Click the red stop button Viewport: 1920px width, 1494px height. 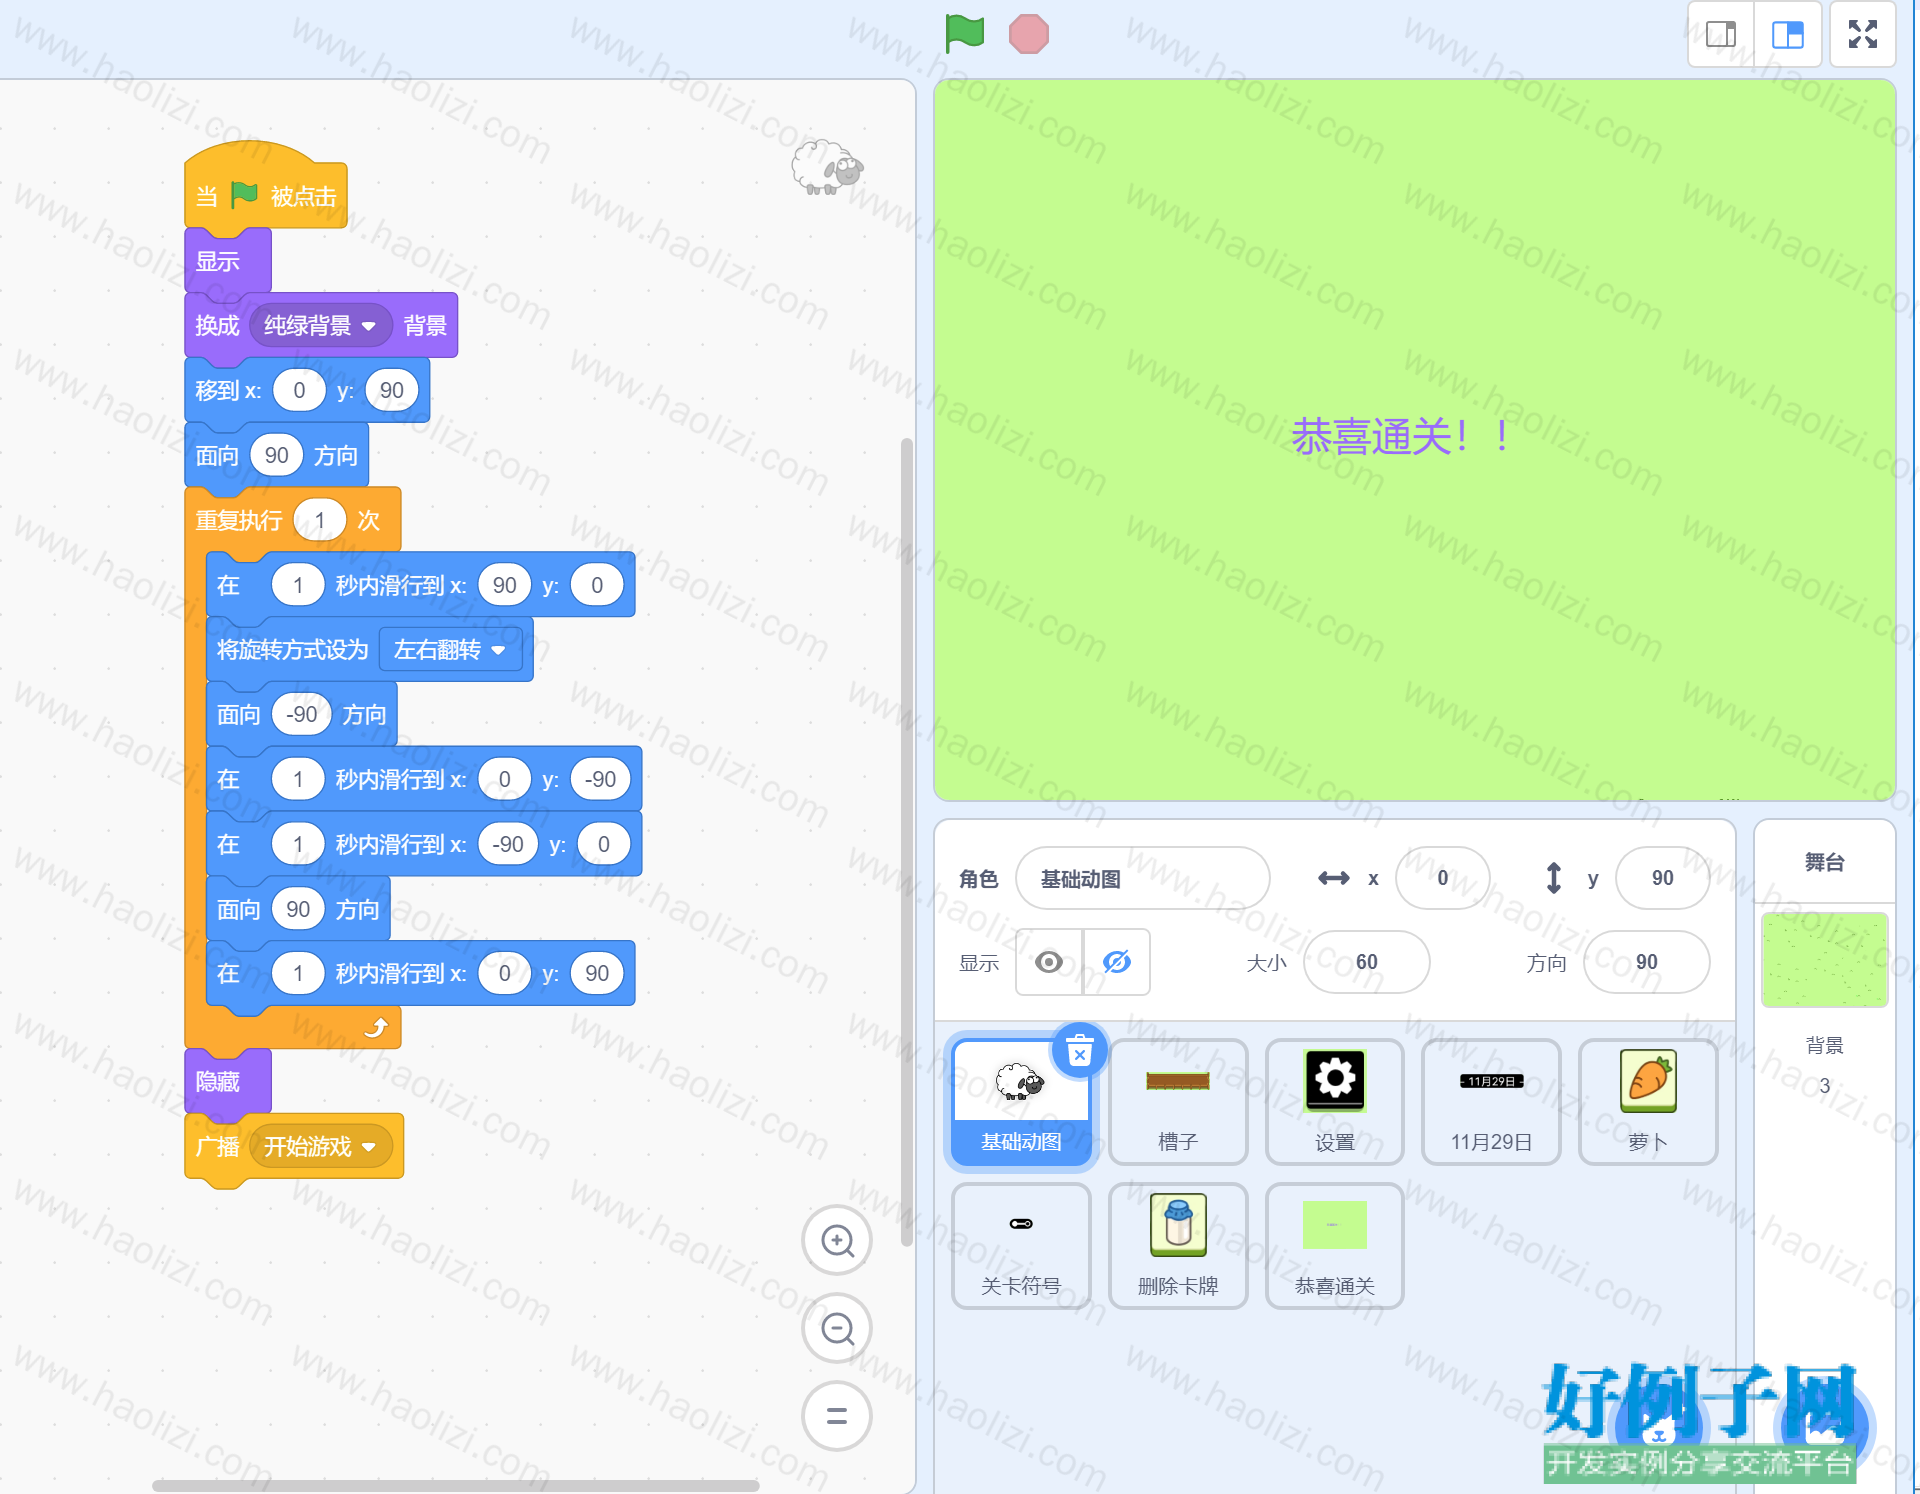point(1029,34)
